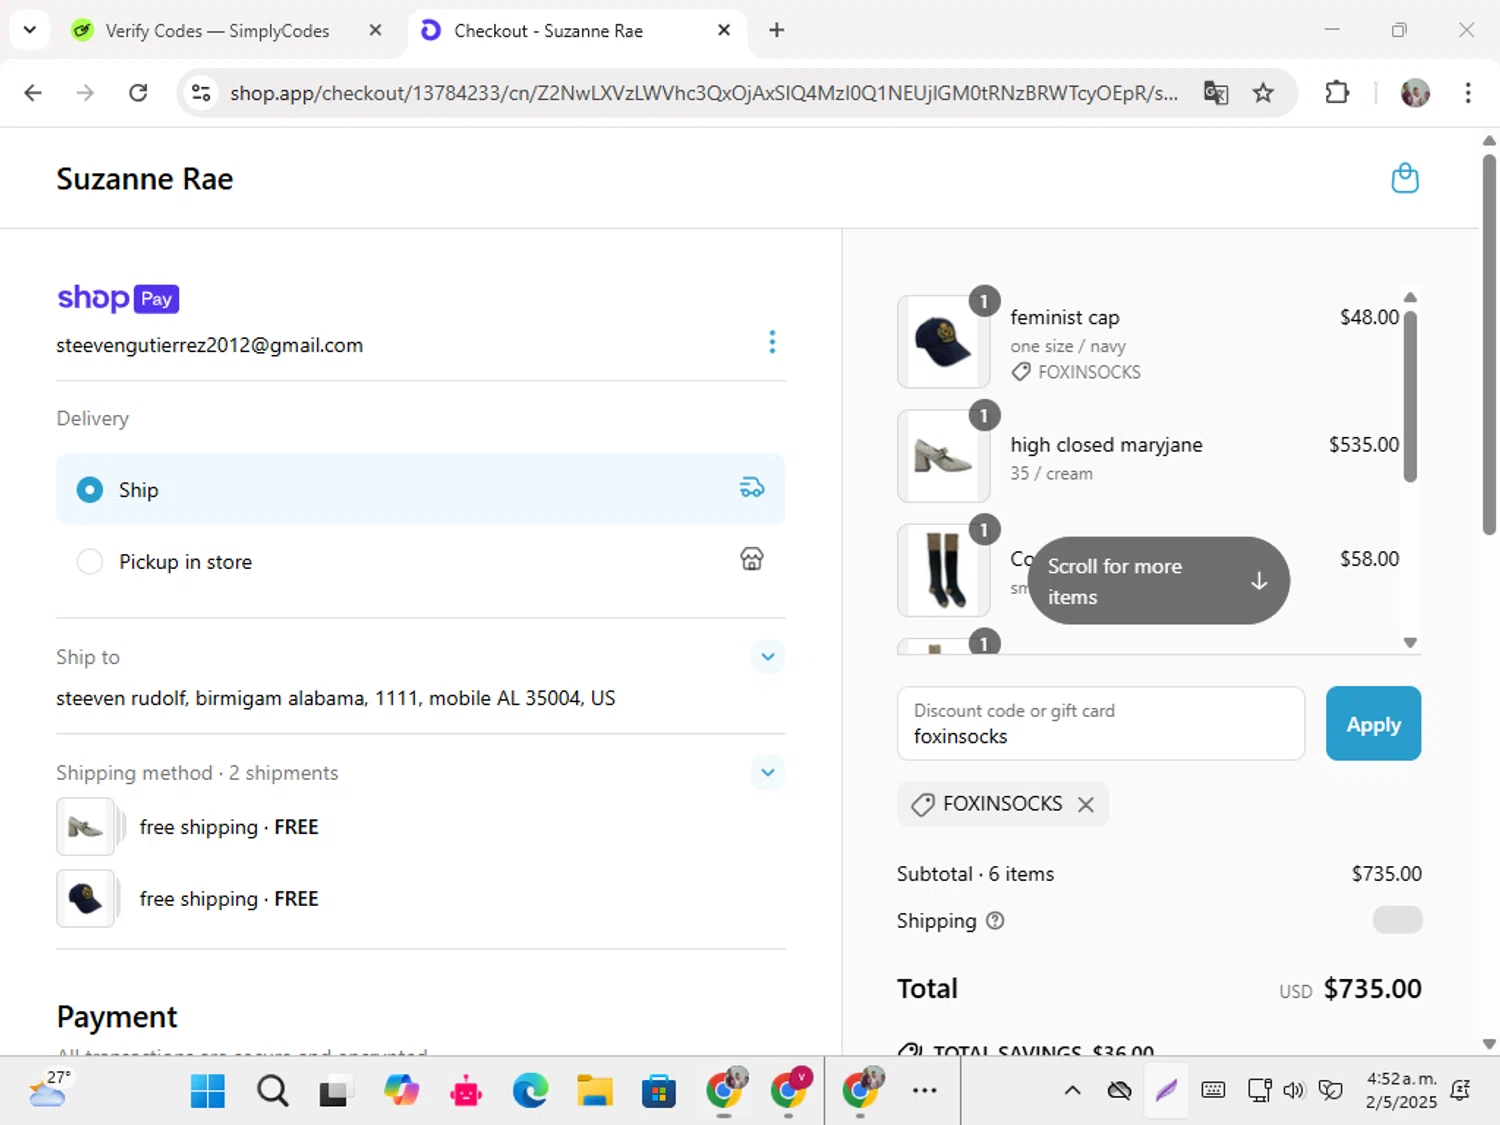Viewport: 1500px width, 1125px height.
Task: Launch Microsoft Edge from the taskbar
Action: tap(530, 1091)
